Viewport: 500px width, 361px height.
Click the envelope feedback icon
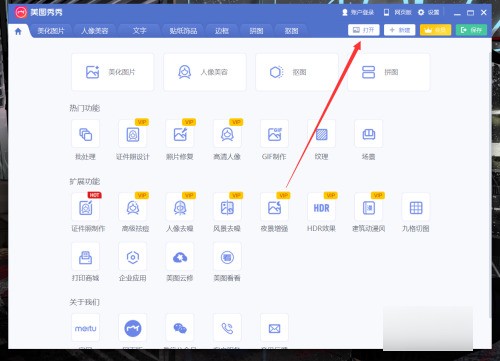click(274, 328)
